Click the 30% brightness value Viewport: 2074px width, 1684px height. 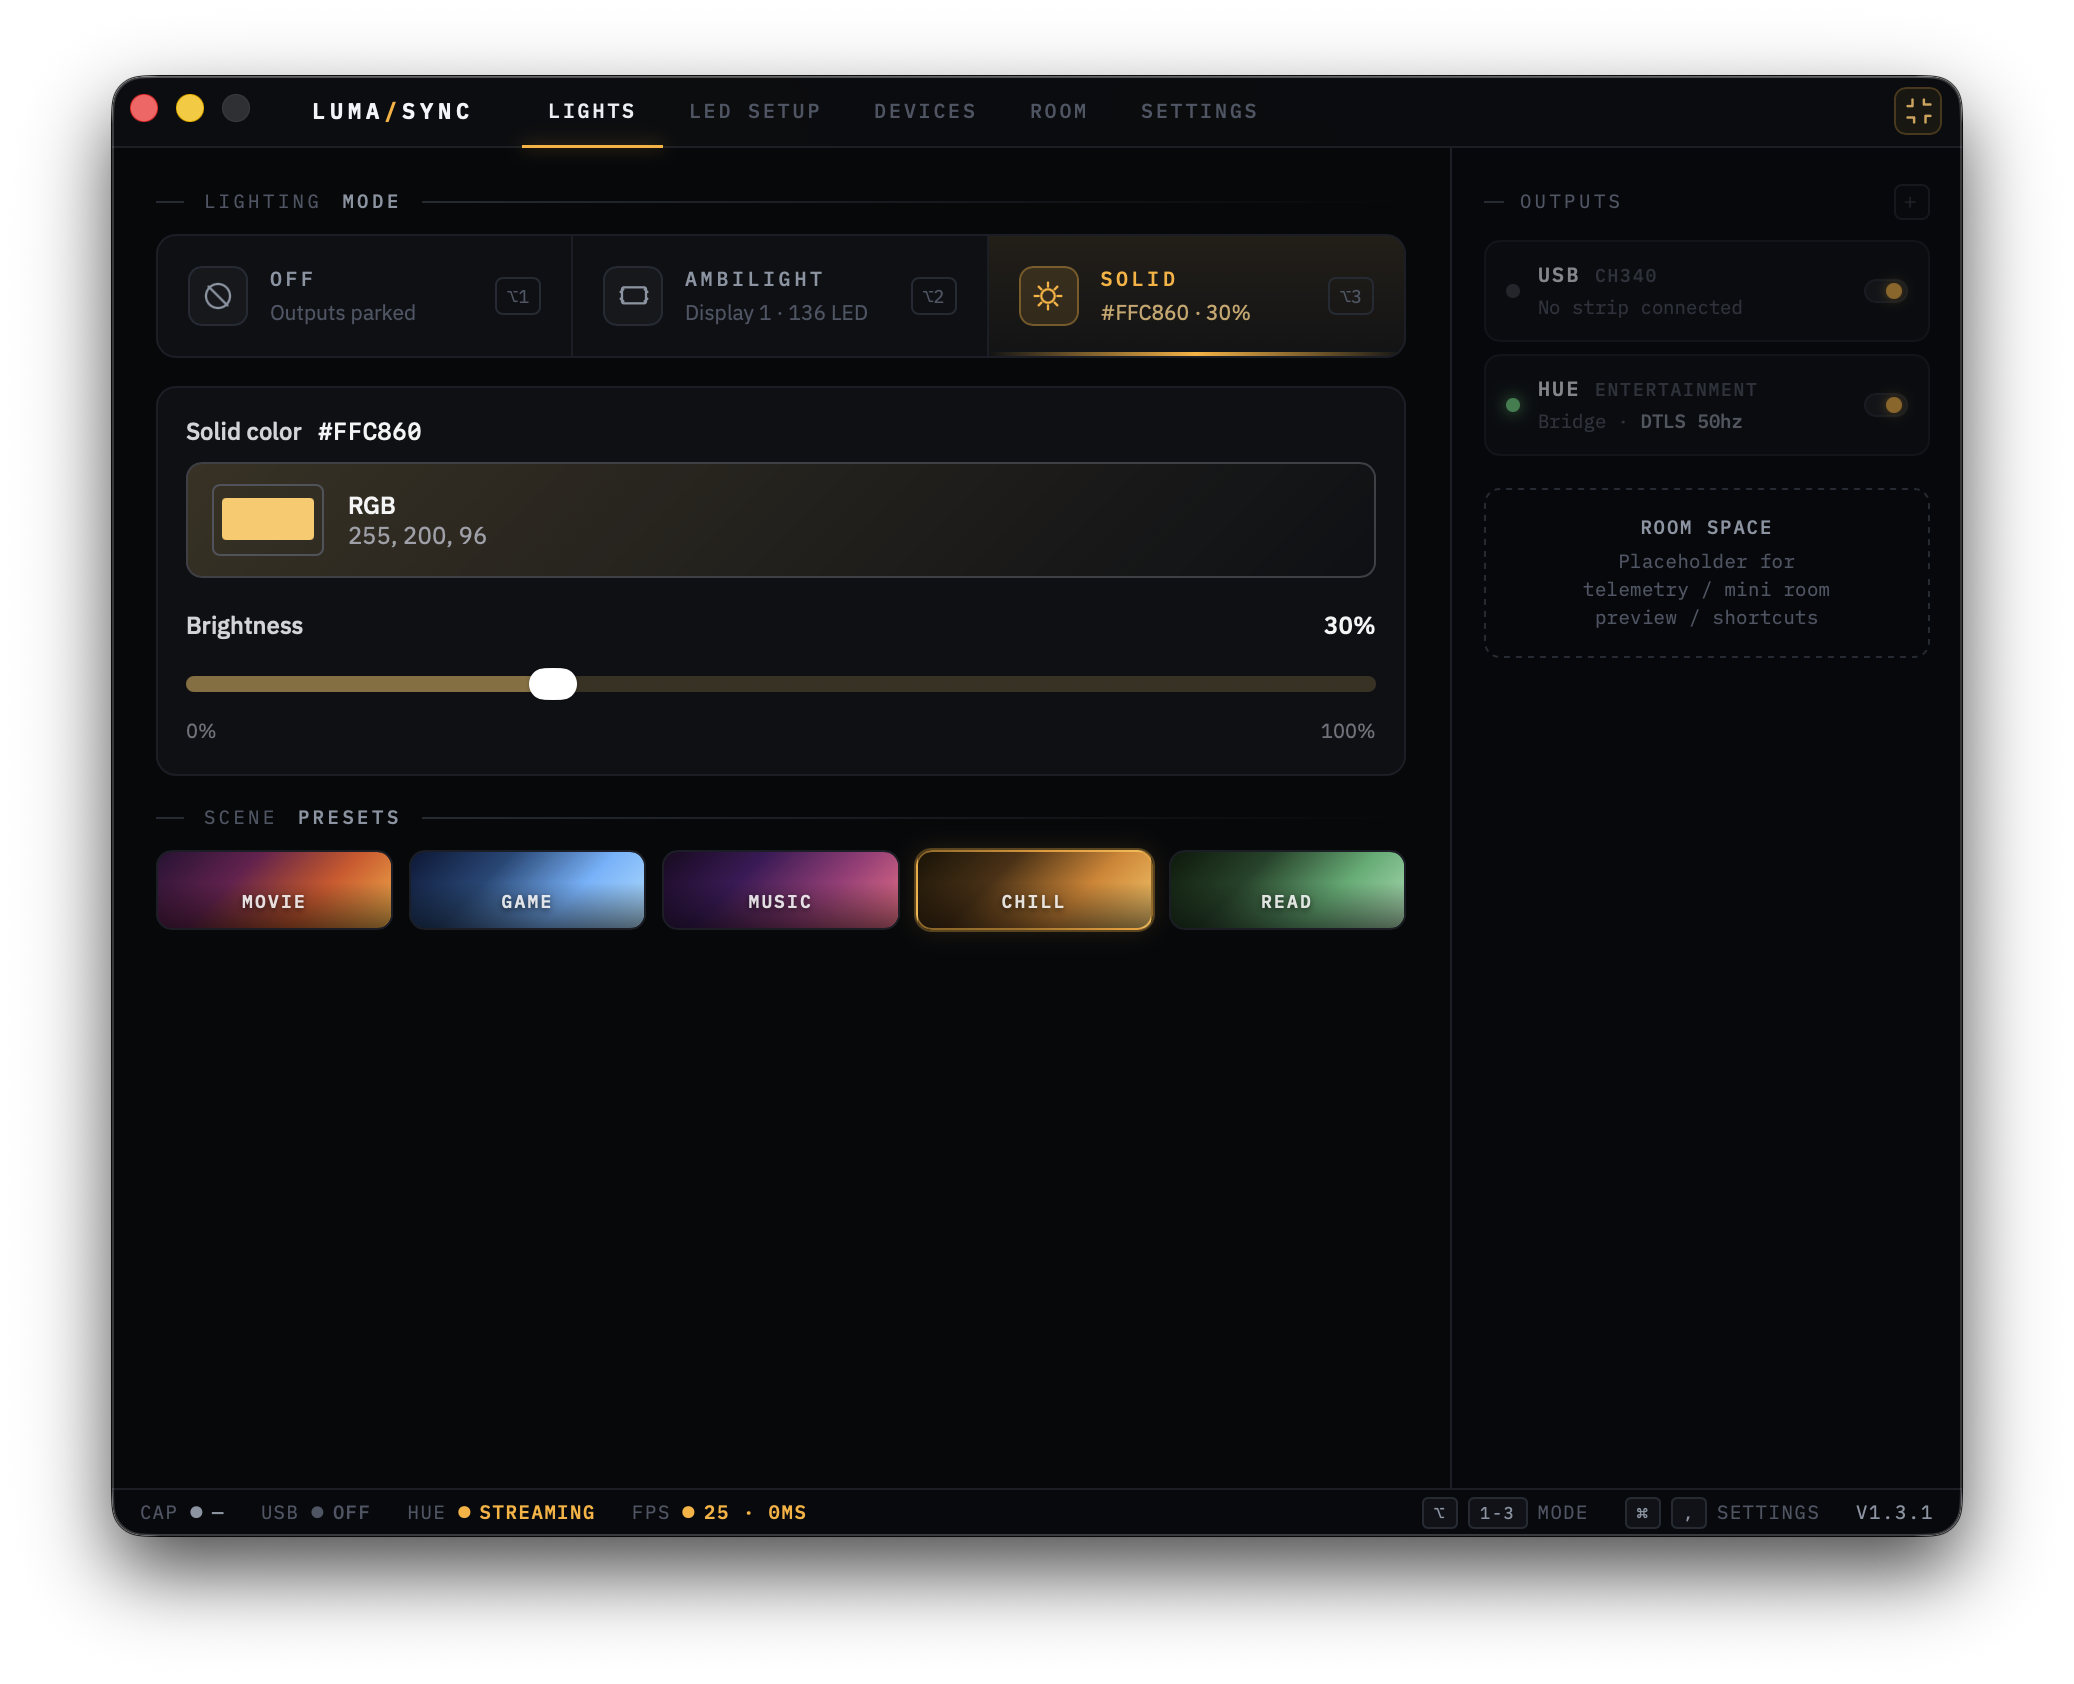click(1349, 626)
